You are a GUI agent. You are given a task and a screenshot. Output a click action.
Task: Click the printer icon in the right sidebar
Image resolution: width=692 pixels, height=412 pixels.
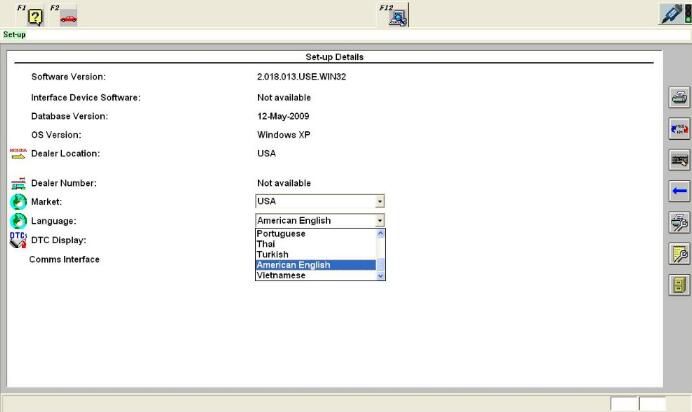(x=679, y=97)
